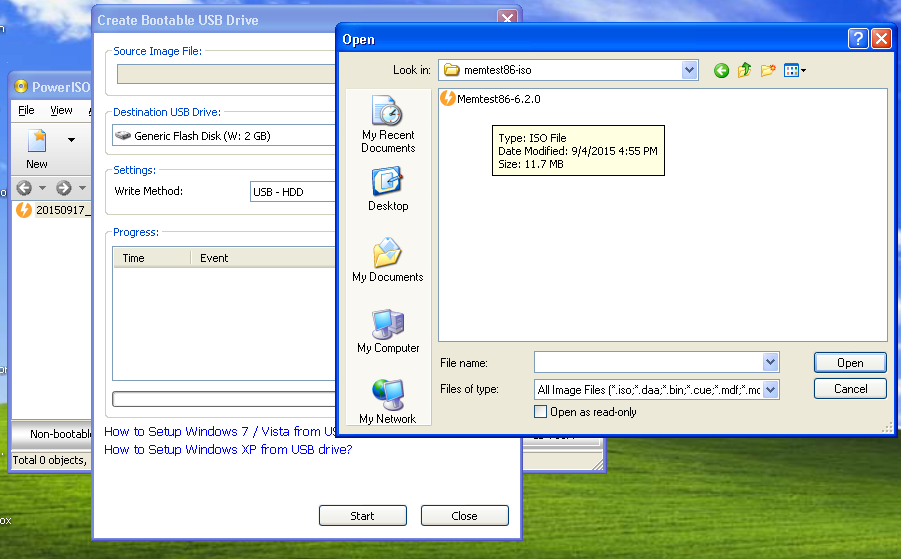Go back using green arrow in Open dialog
Screen dimensions: 901x559
coord(721,71)
